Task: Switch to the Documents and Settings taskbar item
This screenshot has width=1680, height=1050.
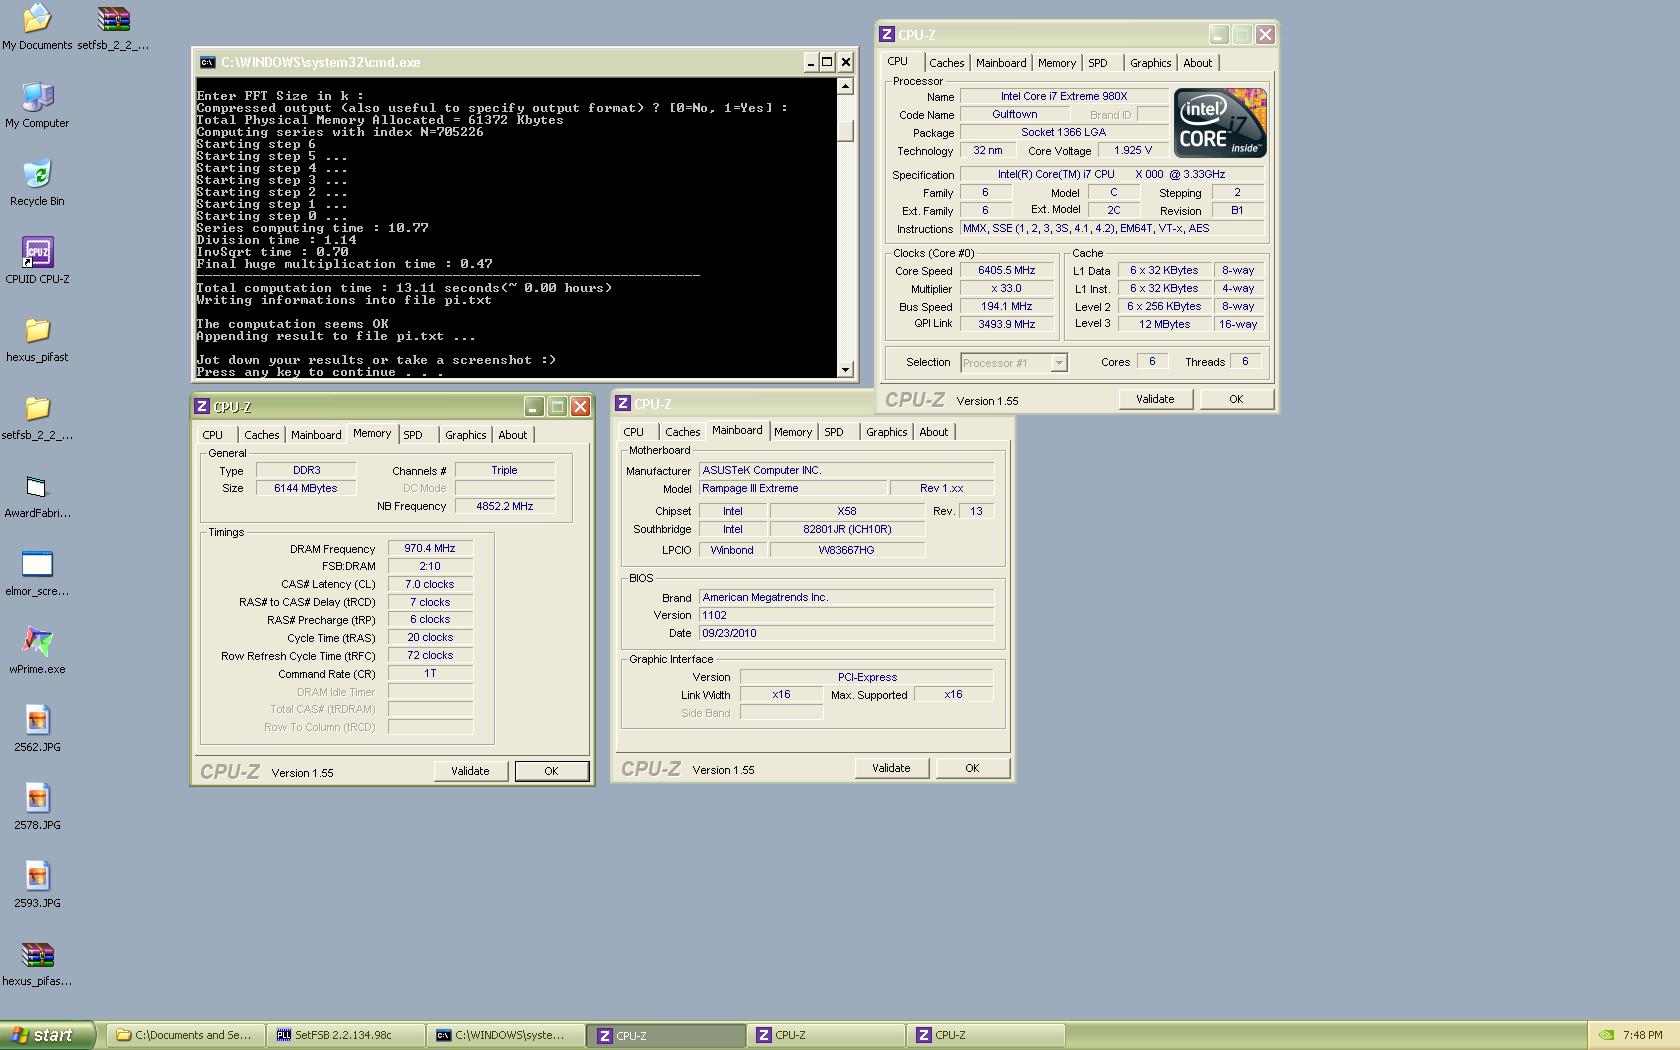Action: (x=186, y=1035)
